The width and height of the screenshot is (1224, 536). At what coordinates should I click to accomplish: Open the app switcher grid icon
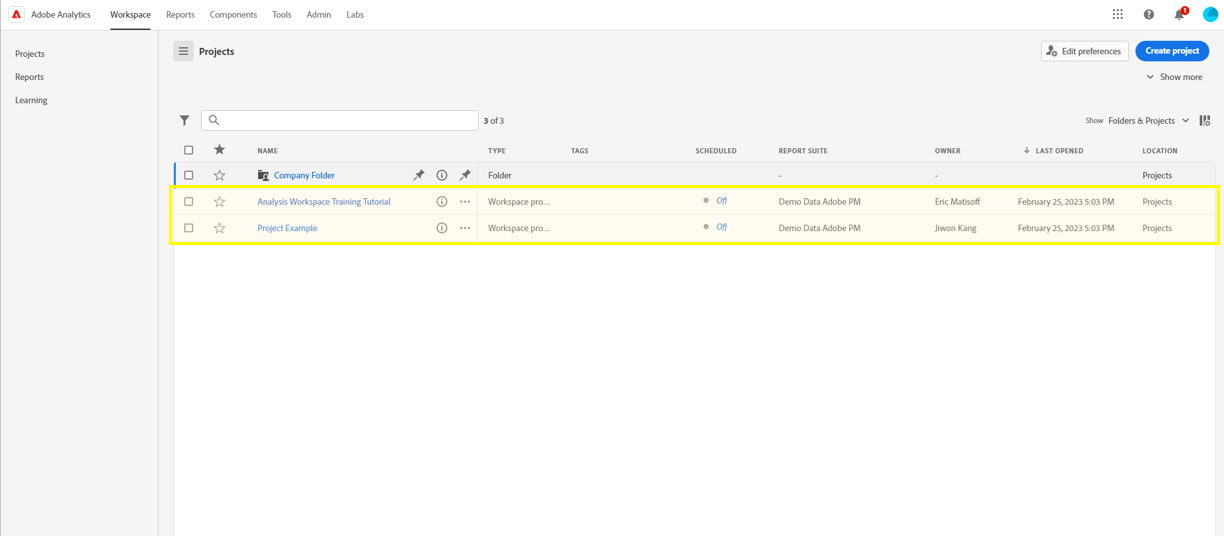(1118, 14)
